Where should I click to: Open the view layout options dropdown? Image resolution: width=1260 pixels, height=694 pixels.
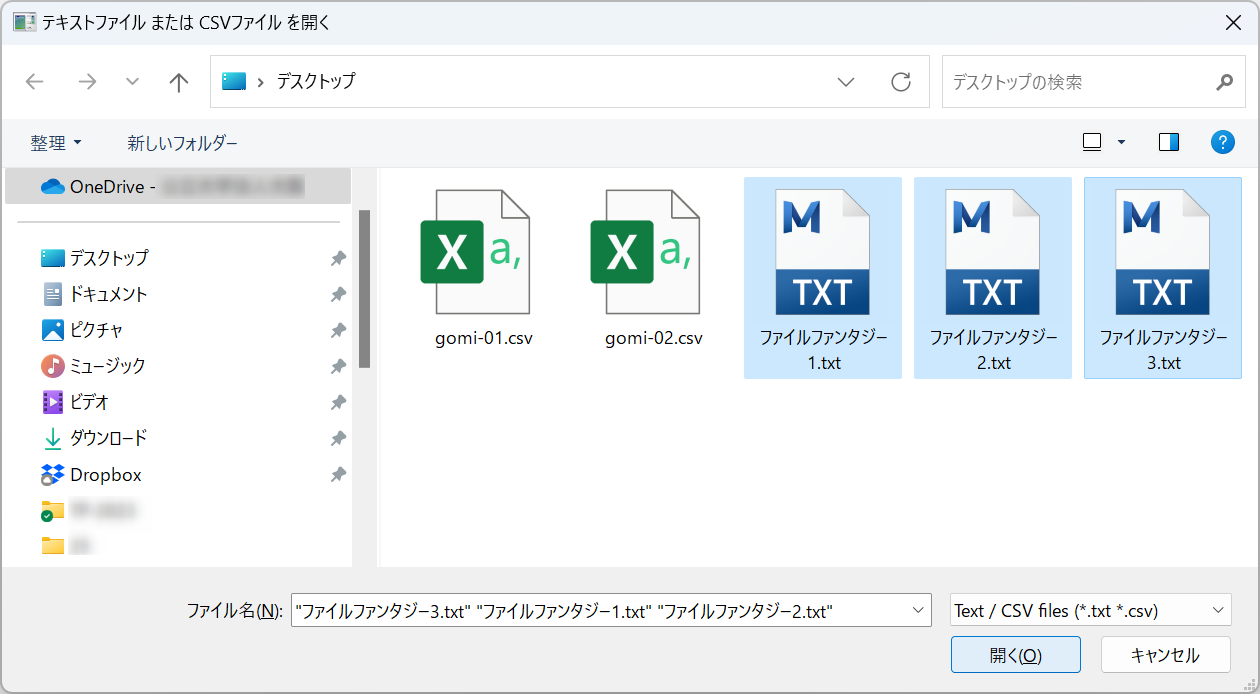tap(1121, 142)
